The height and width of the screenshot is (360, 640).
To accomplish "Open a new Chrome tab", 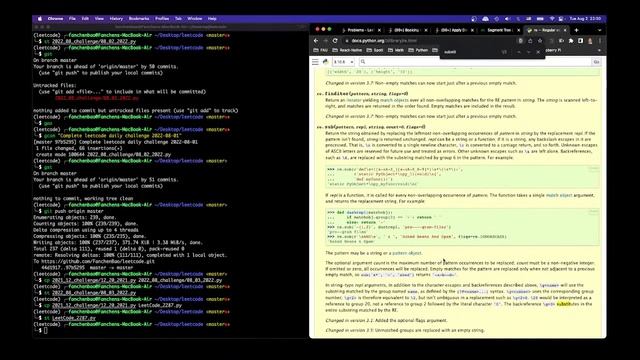I will click(x=576, y=30).
